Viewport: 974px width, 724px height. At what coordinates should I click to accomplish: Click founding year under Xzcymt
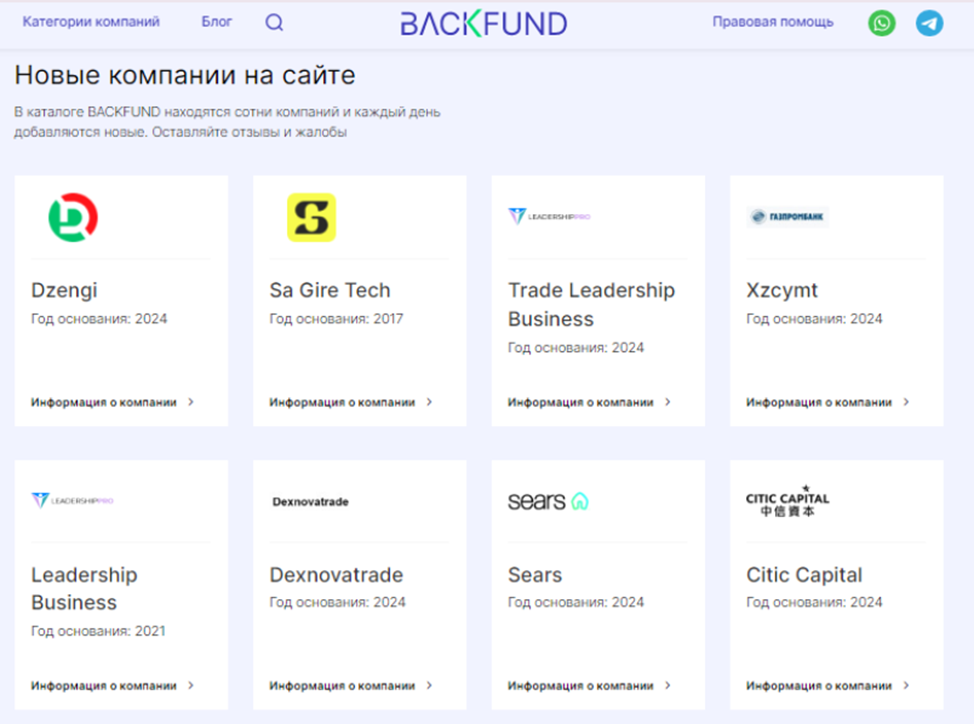tap(814, 319)
